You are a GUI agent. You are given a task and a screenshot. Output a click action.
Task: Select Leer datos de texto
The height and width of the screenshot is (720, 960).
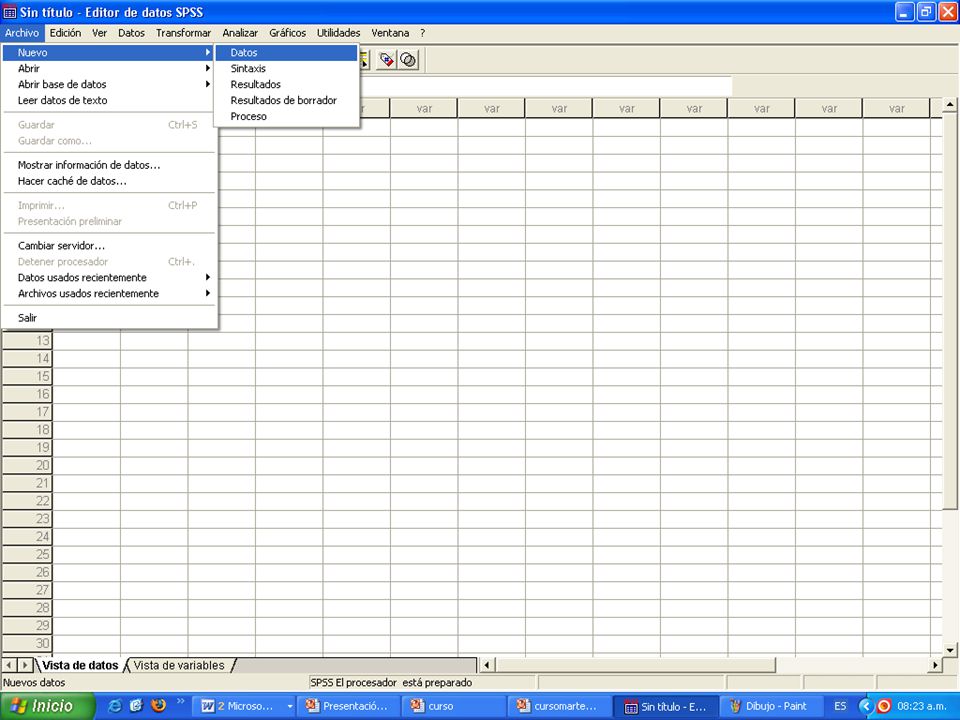[109, 100]
